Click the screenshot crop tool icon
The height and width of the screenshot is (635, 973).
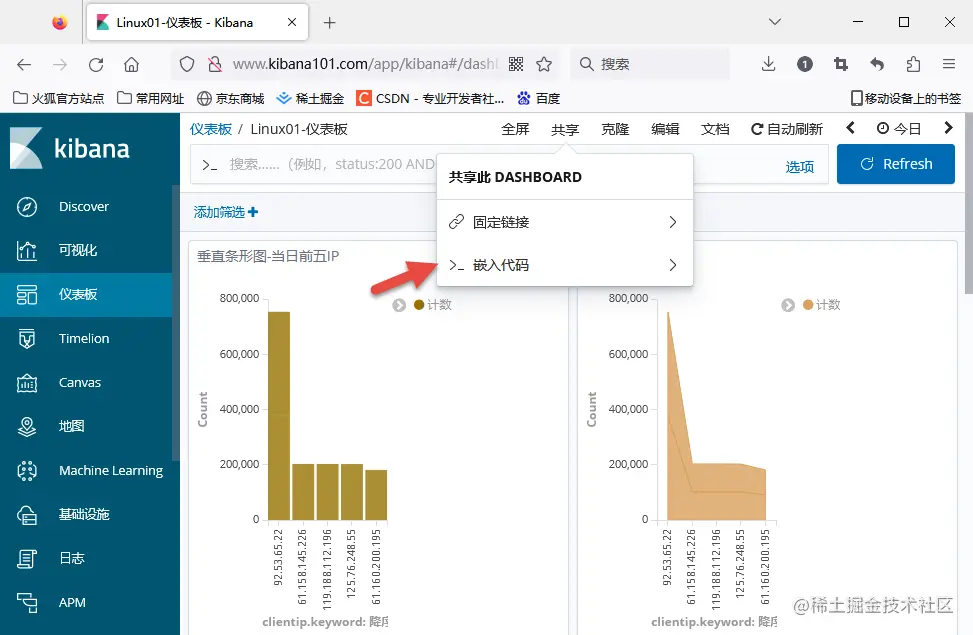[841, 64]
